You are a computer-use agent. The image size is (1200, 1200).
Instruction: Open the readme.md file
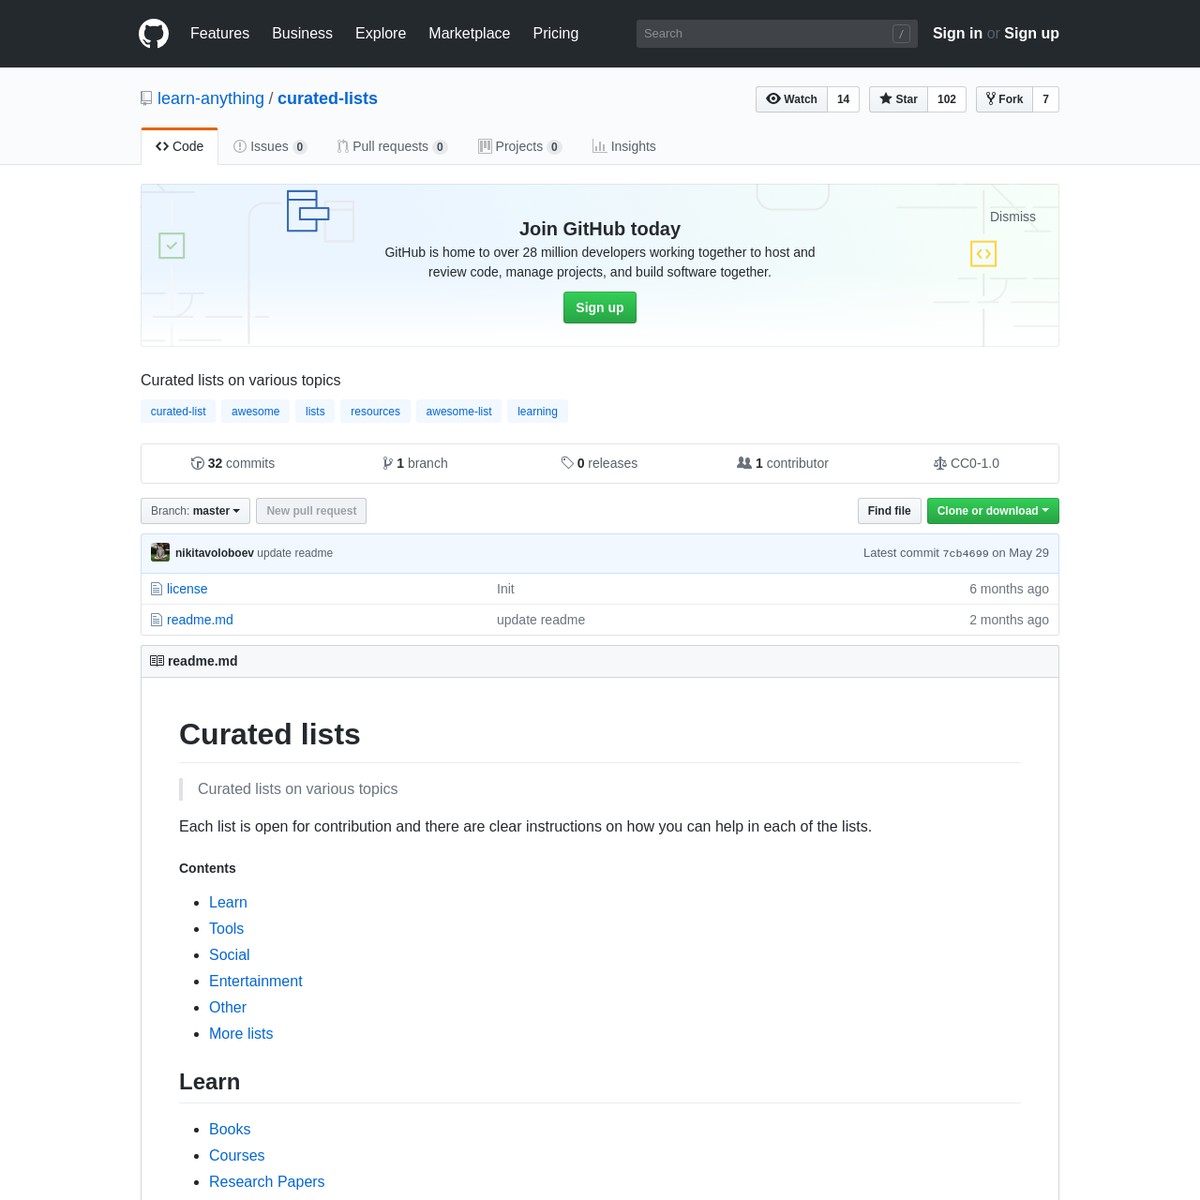coord(200,620)
